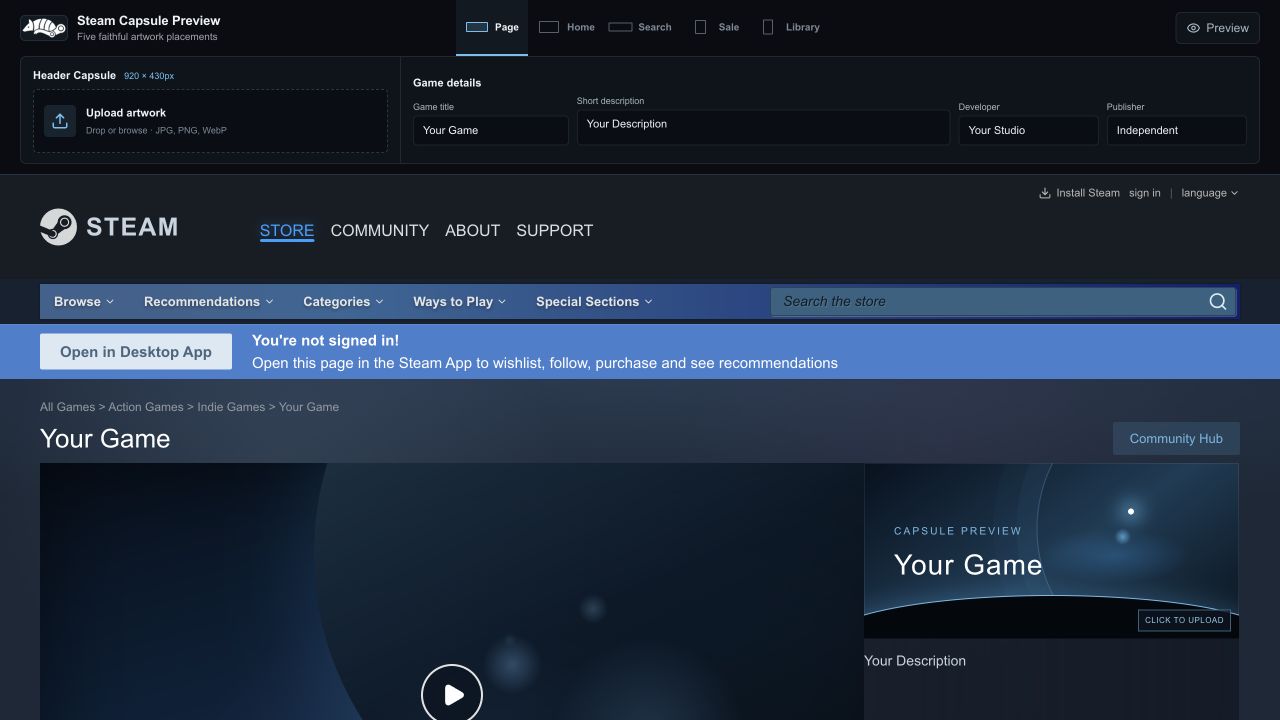Click the Your Game breadcrumb
1280x720 pixels.
tap(309, 407)
